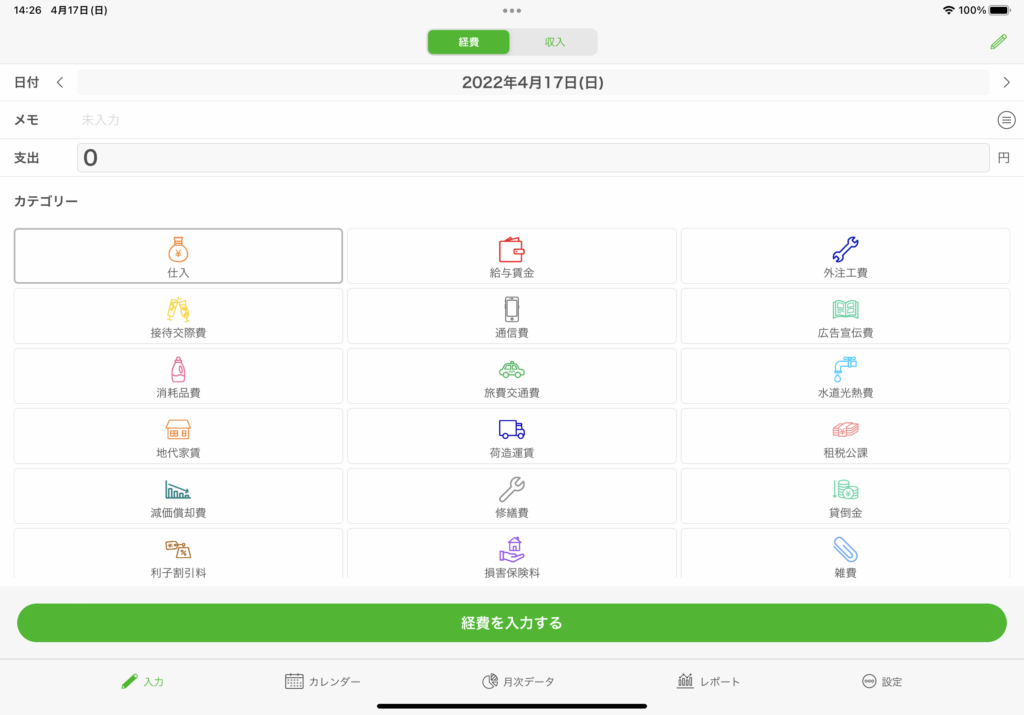Pick the 外注工賃 blue wrench category

[846, 256]
